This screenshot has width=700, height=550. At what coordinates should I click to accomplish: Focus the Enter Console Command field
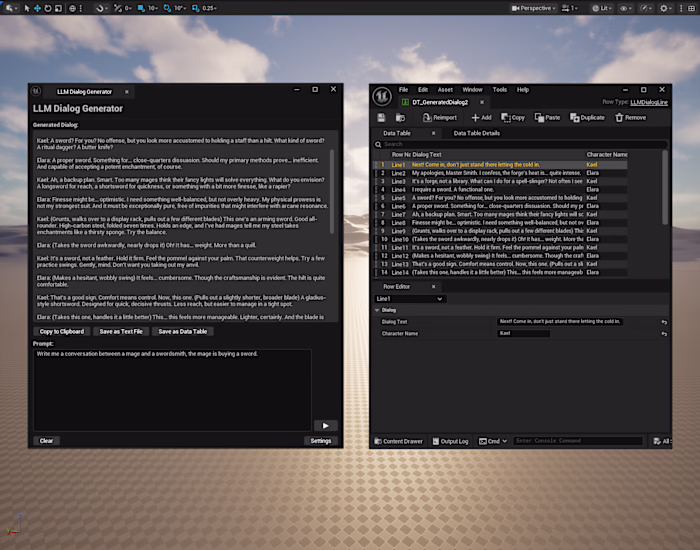pyautogui.click(x=578, y=441)
